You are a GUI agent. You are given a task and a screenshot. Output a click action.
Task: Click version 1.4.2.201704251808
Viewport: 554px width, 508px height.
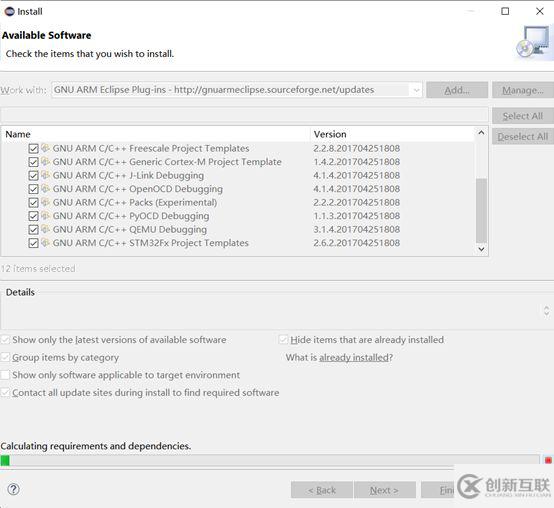(356, 162)
